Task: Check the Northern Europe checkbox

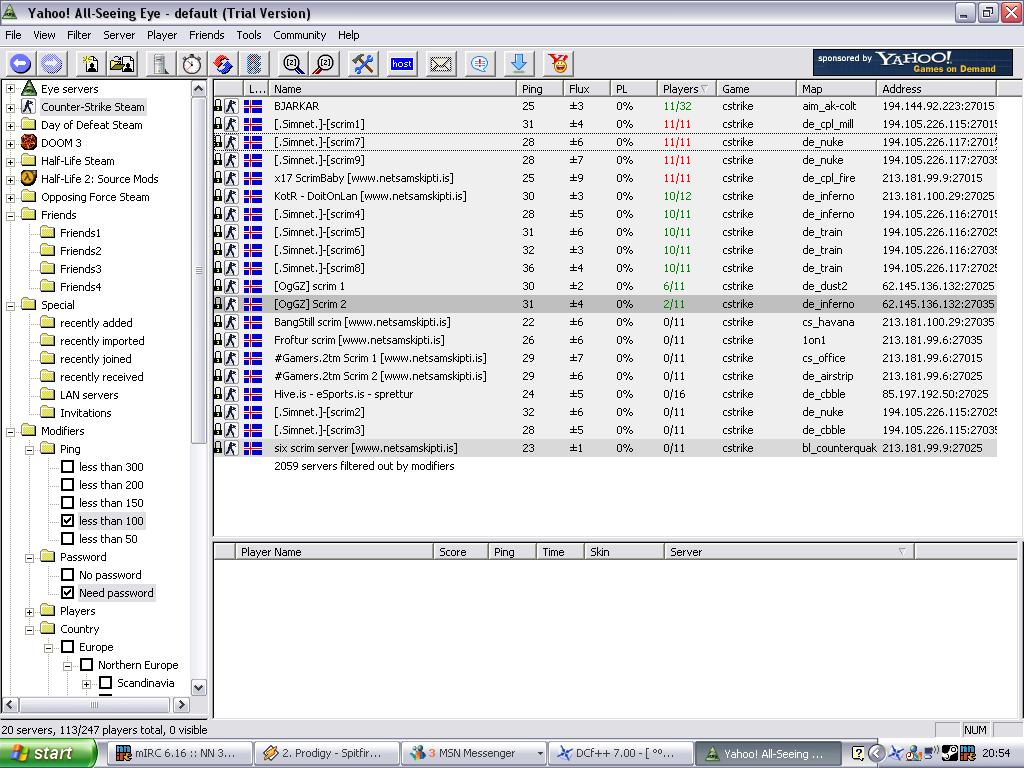Action: 86,665
